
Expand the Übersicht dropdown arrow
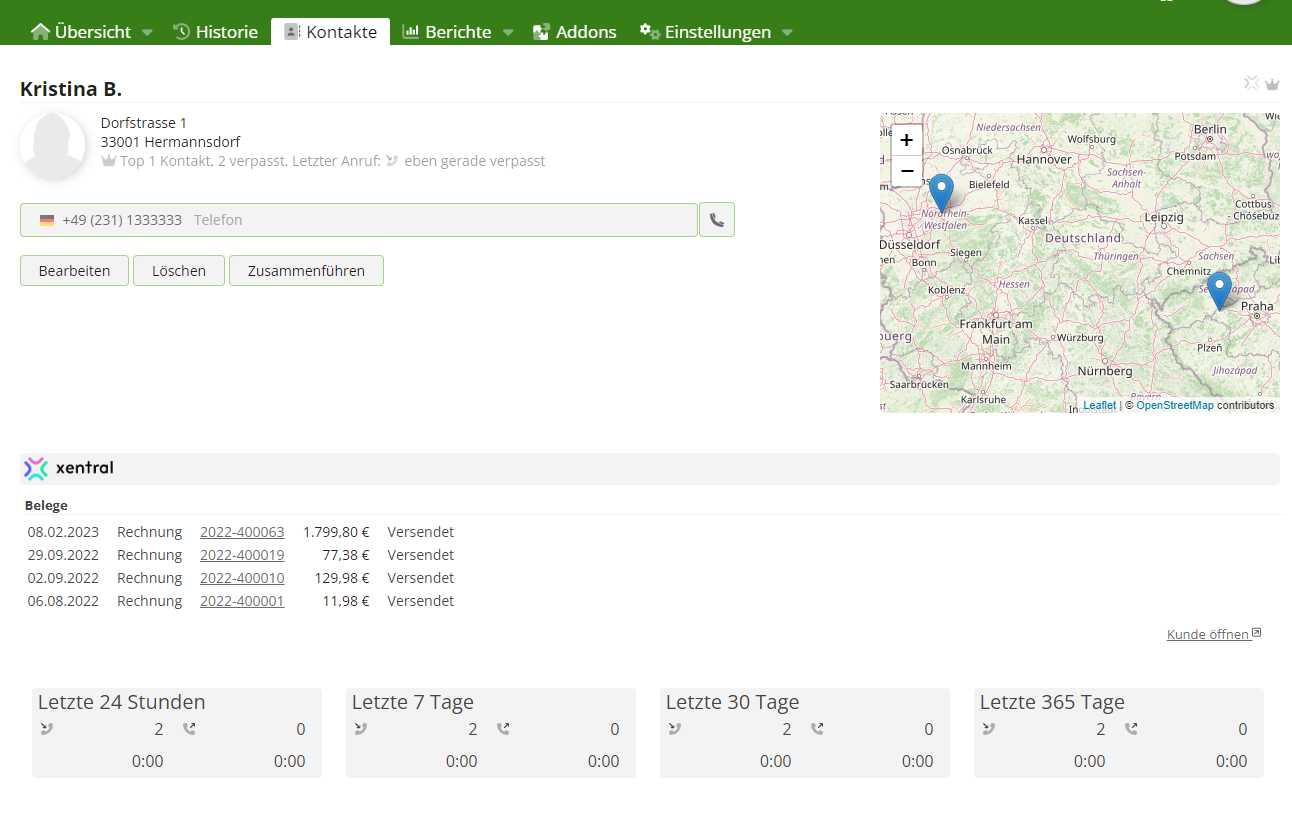pyautogui.click(x=147, y=32)
